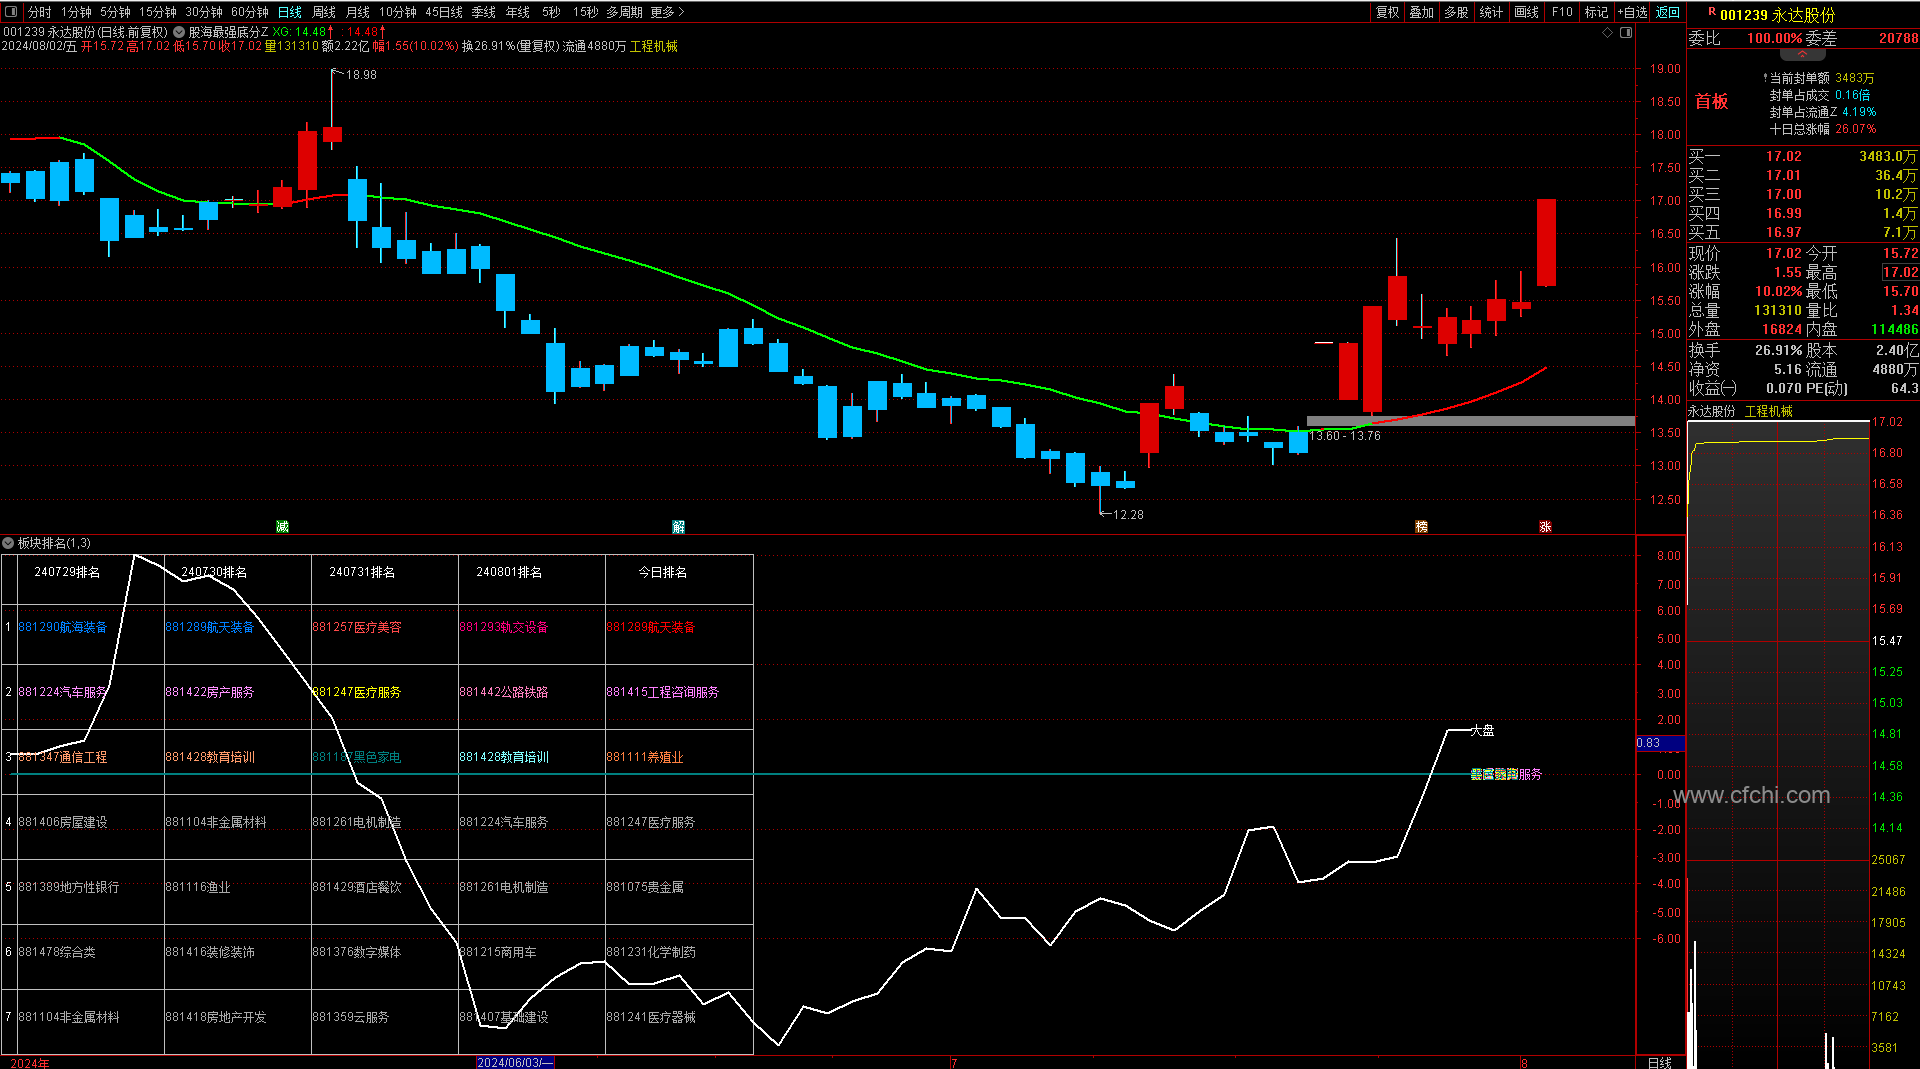Click the red 涨 marker icon
This screenshot has width=1920, height=1069.
tap(1545, 526)
